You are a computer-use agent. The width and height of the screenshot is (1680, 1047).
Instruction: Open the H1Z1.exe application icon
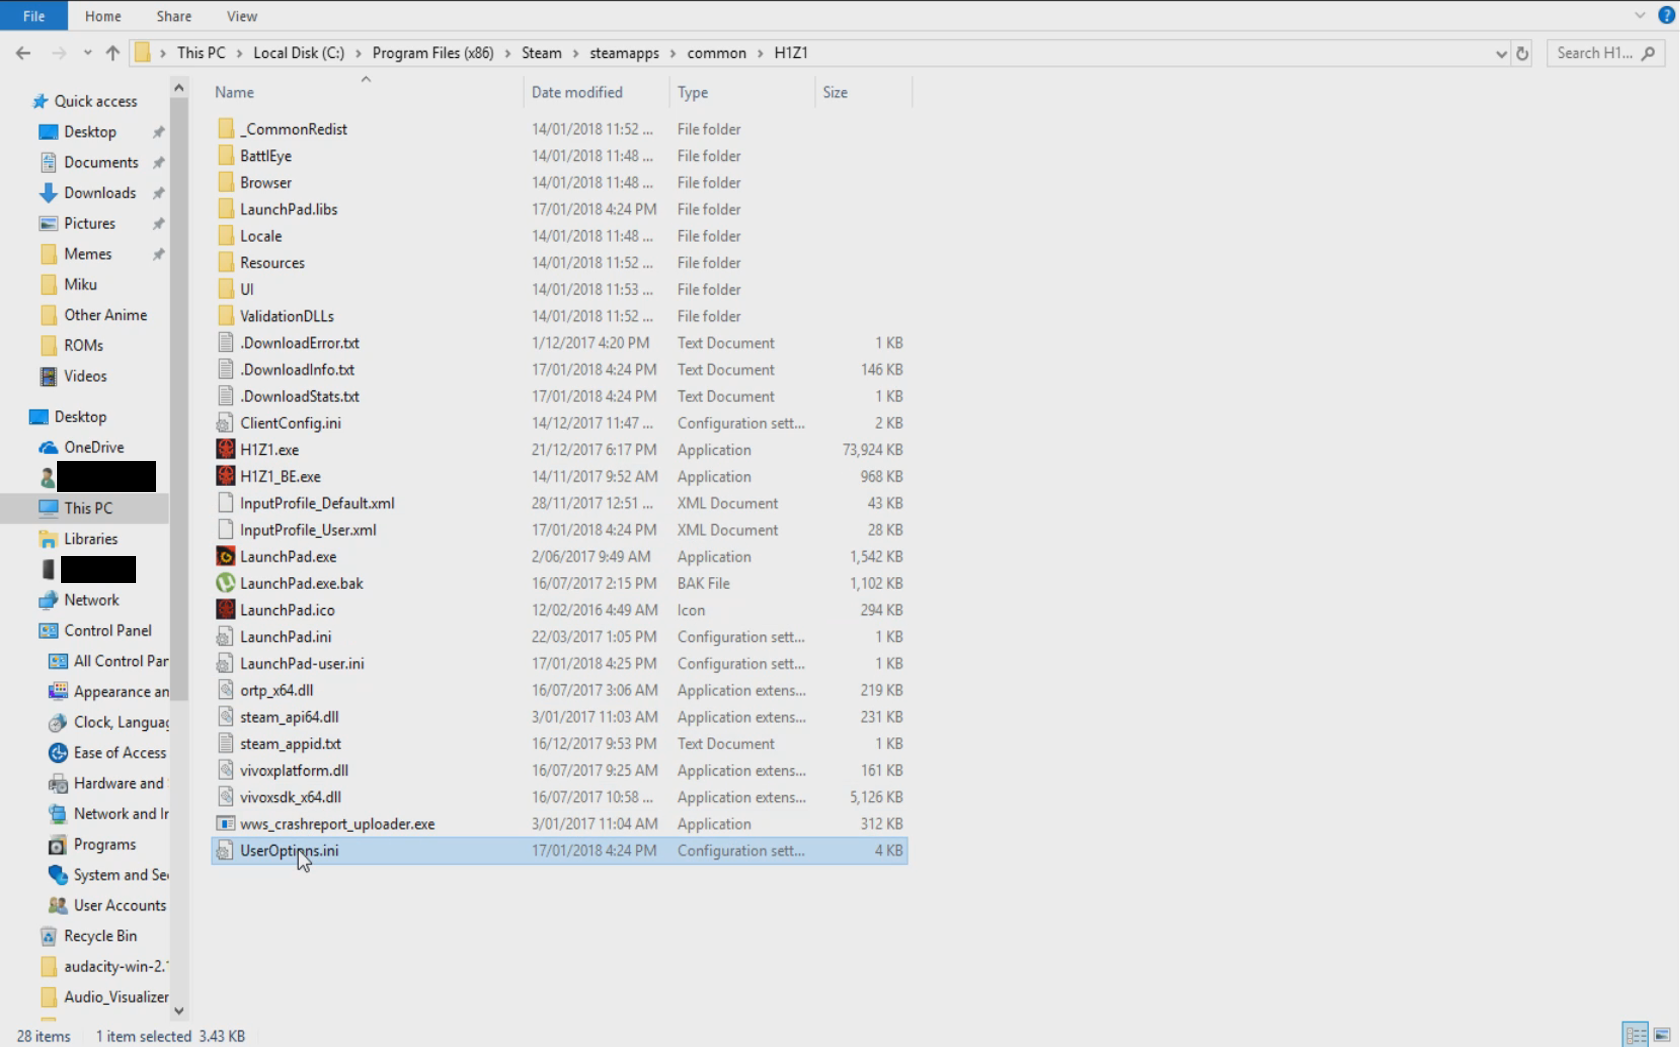coord(226,450)
